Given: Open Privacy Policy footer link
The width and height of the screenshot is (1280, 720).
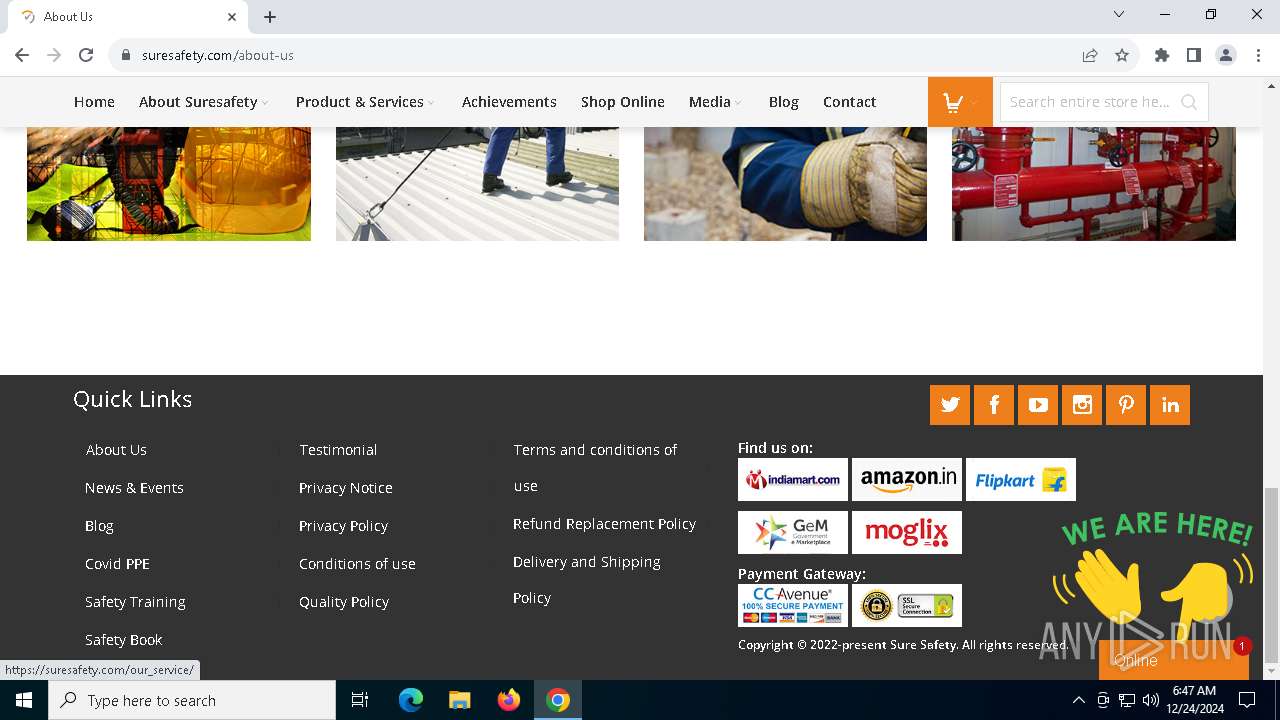Looking at the screenshot, I should (x=343, y=526).
